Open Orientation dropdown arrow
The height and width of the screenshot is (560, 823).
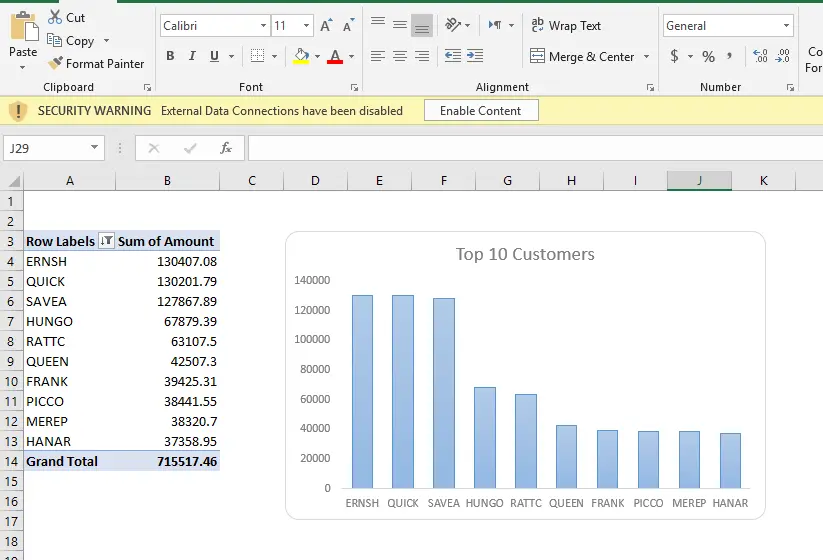pos(468,25)
